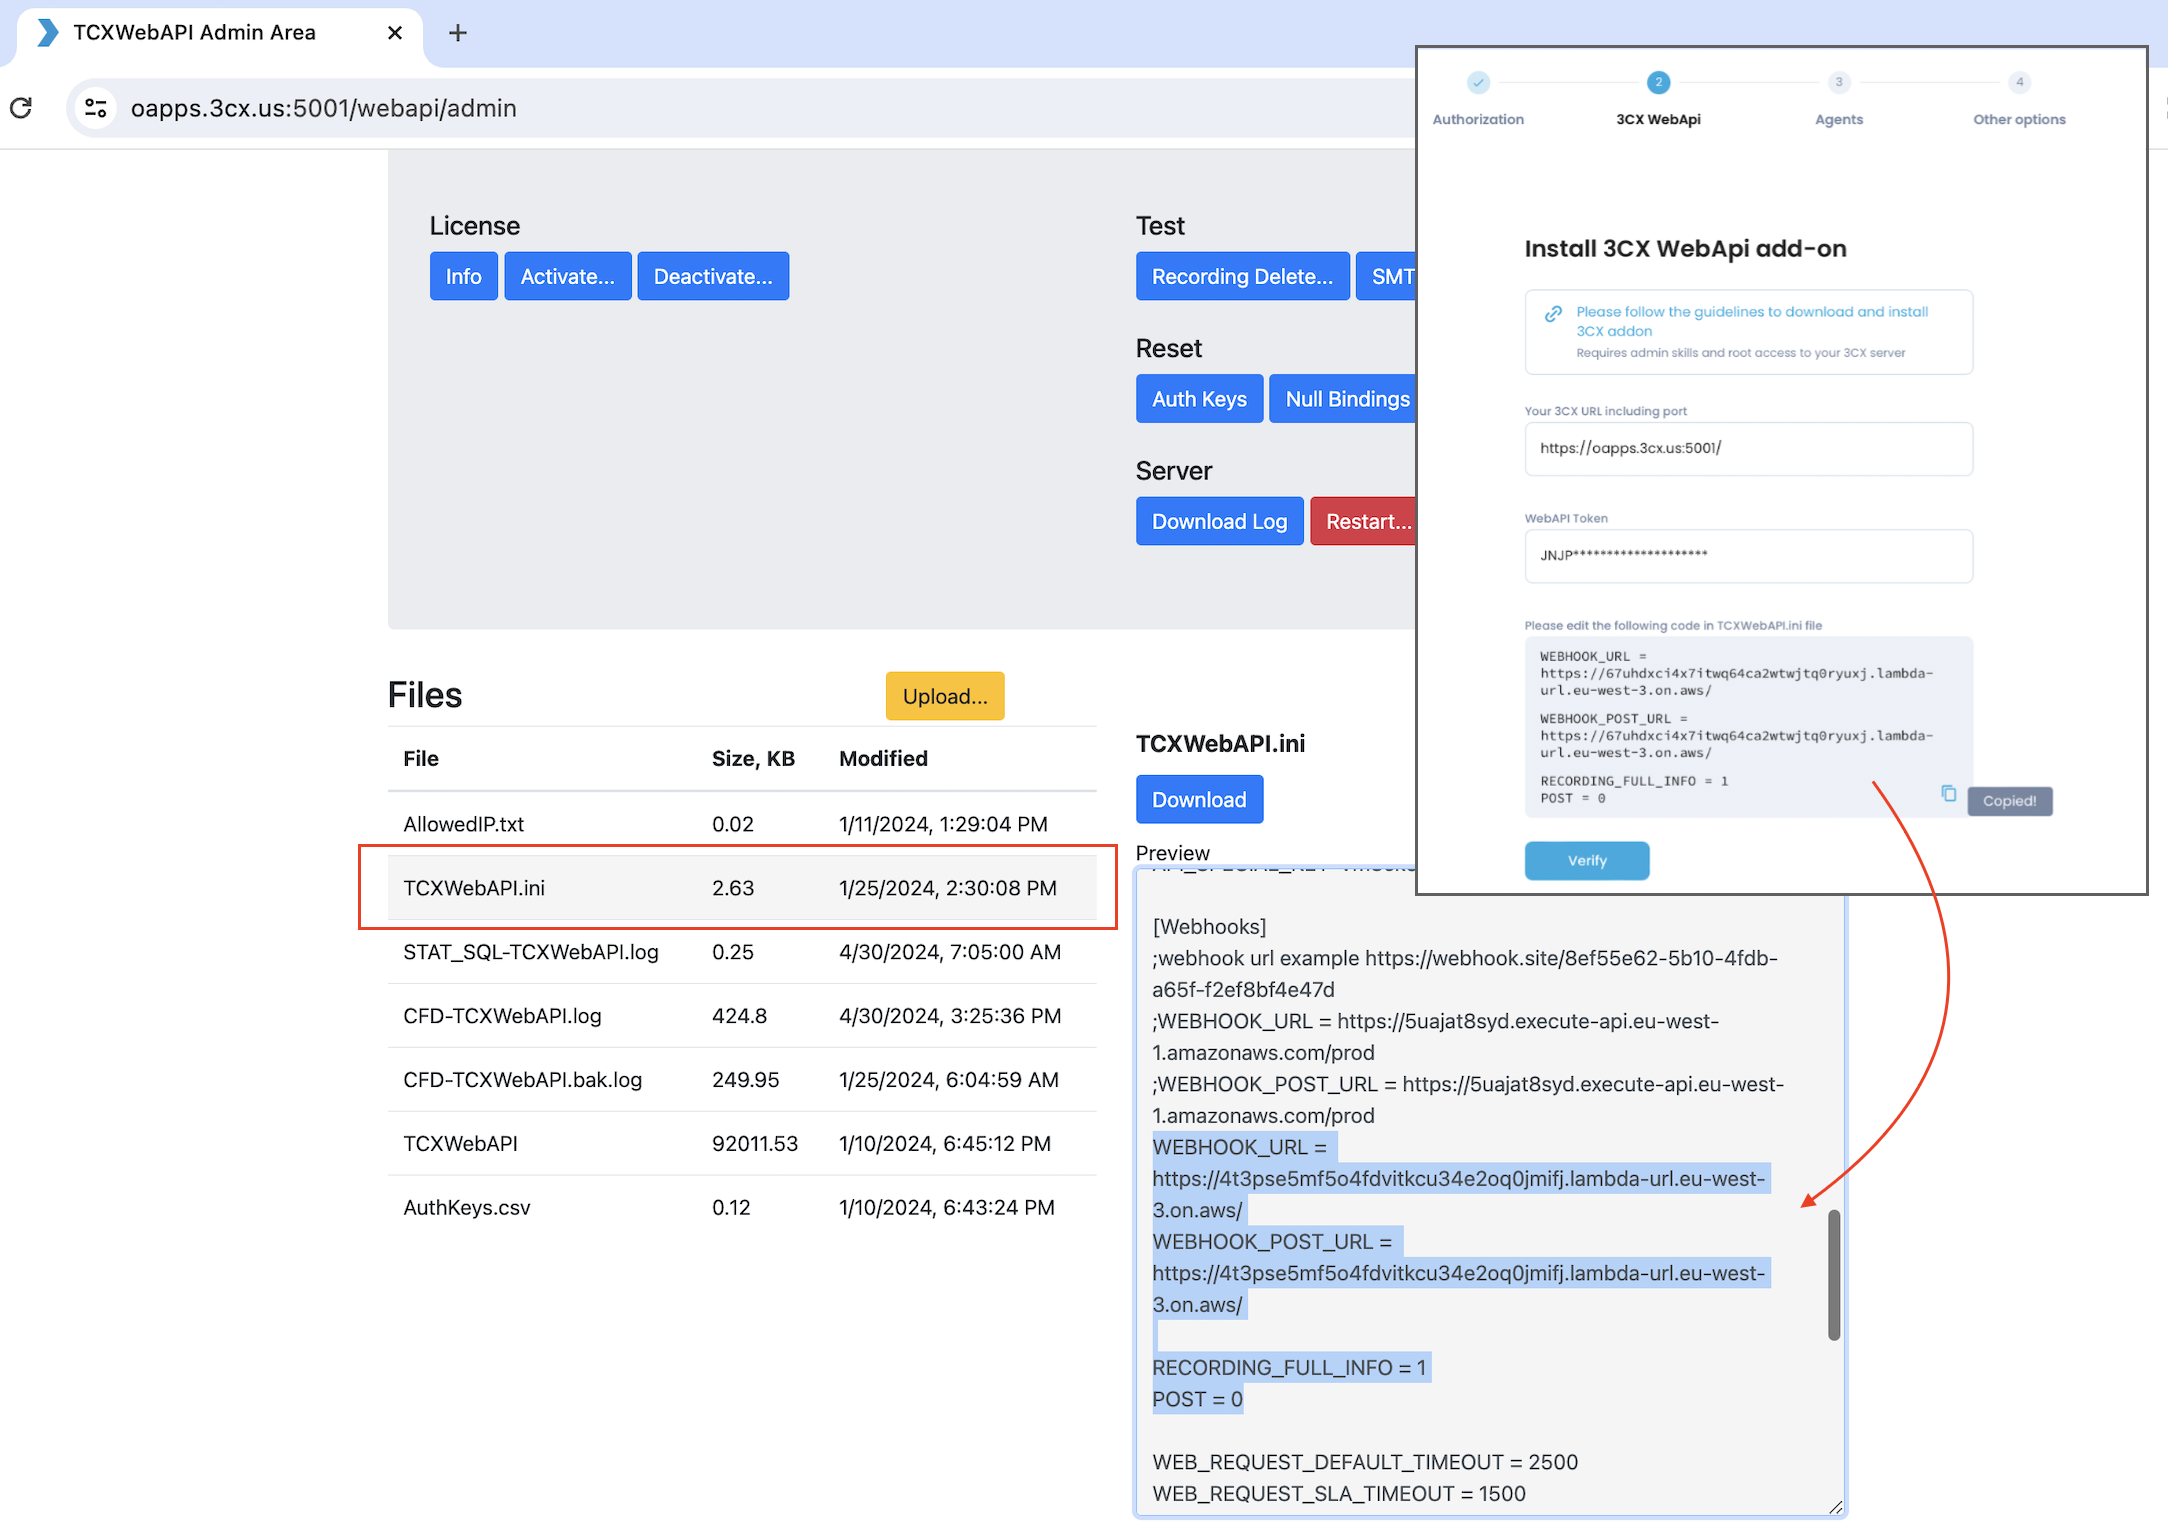Select the STAT_SQL-TCXWebAPI.log file

(742, 952)
